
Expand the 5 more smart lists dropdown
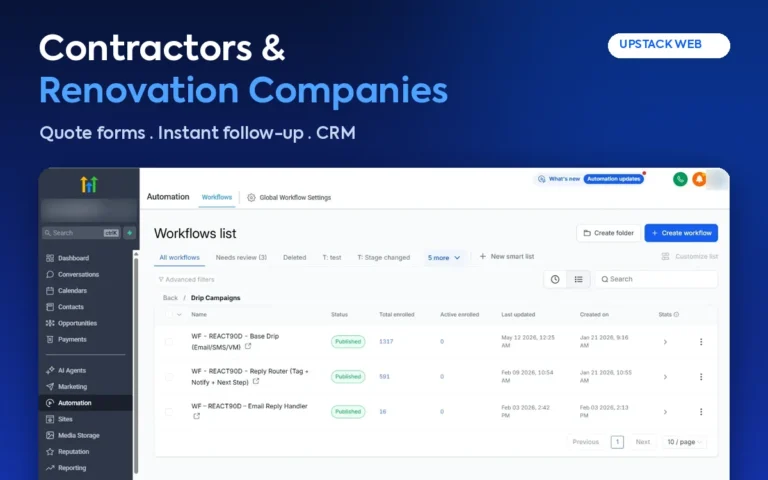click(x=443, y=258)
